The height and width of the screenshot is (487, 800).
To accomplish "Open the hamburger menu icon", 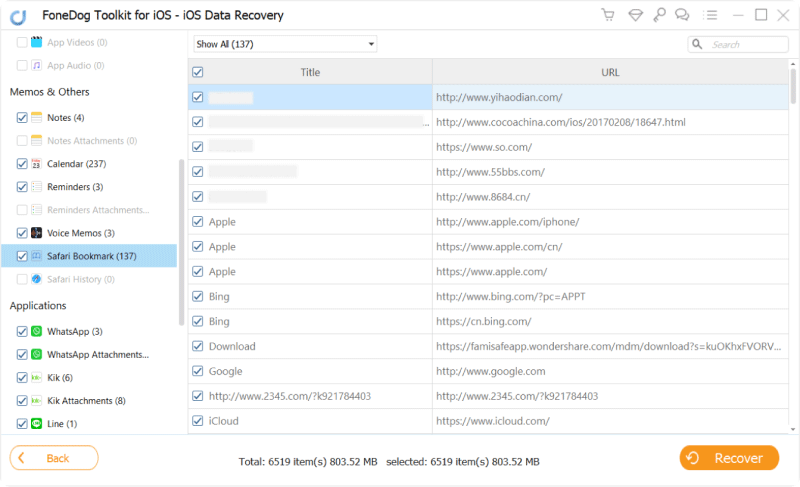I will point(710,15).
